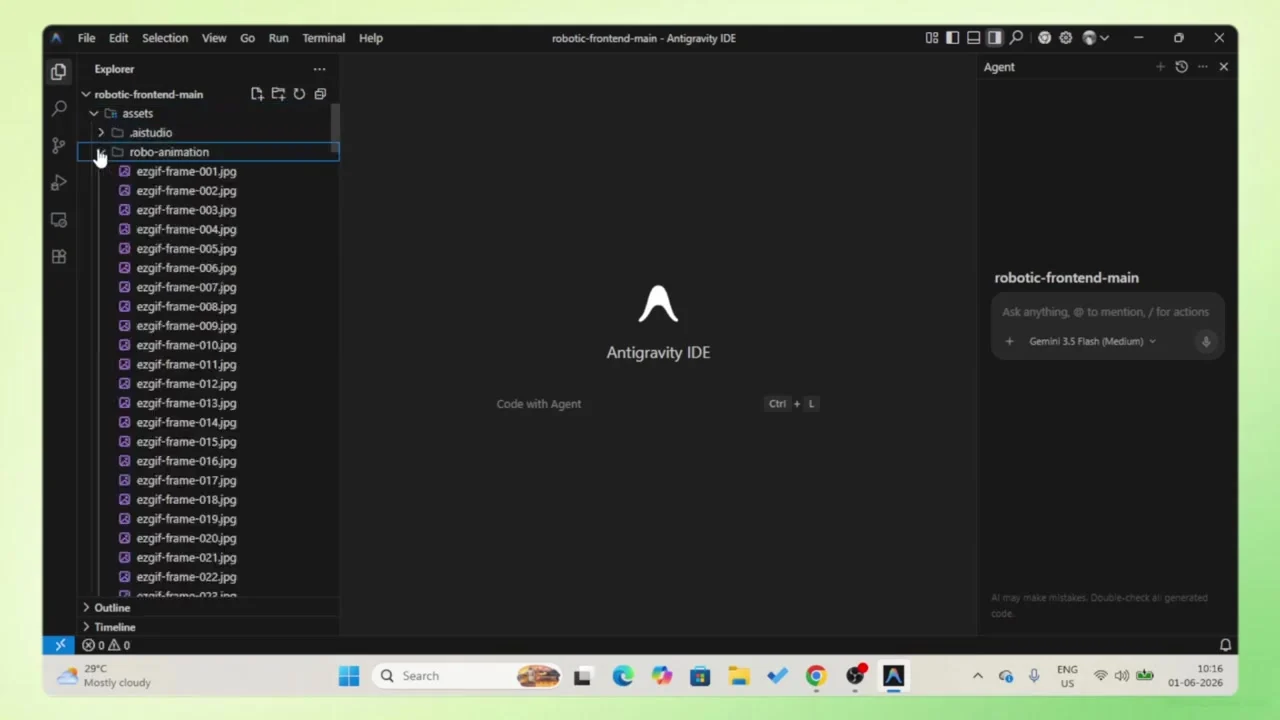The image size is (1280, 720).
Task: Open the File menu
Action: [87, 38]
